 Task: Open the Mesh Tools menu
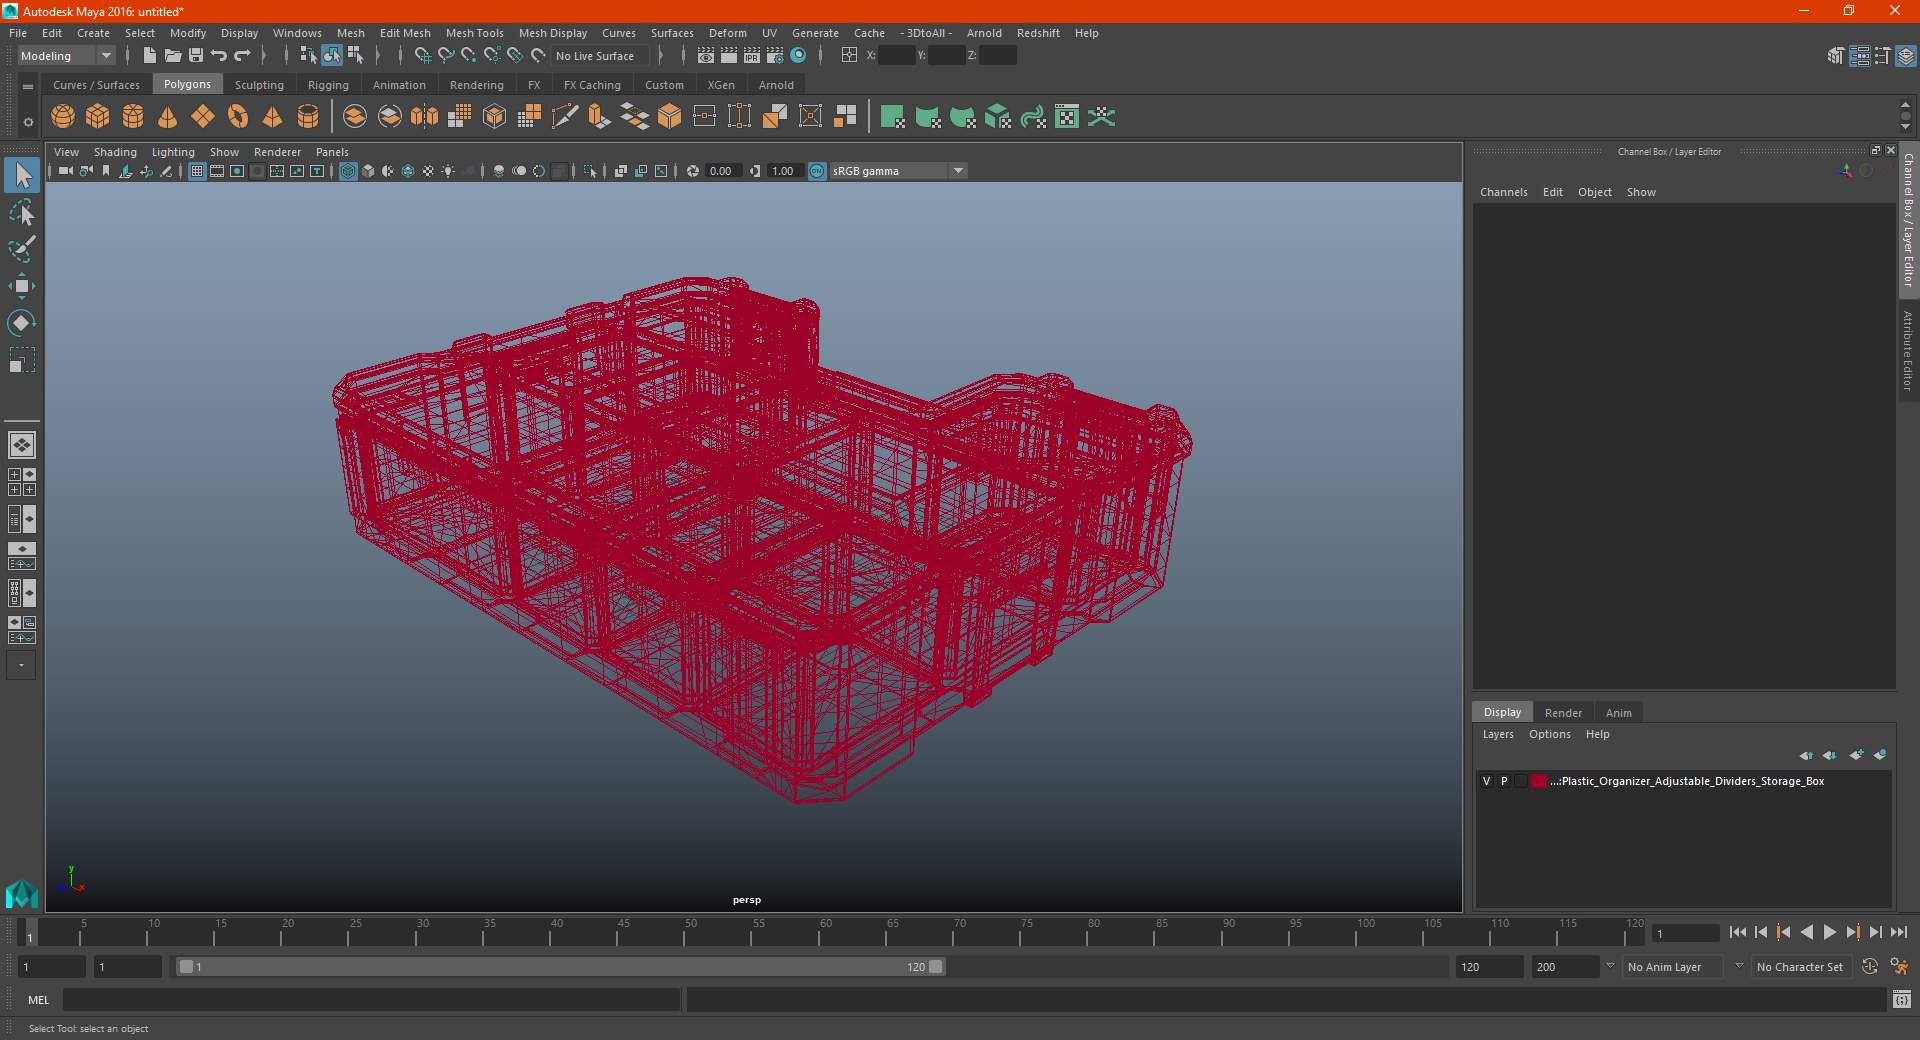click(474, 33)
